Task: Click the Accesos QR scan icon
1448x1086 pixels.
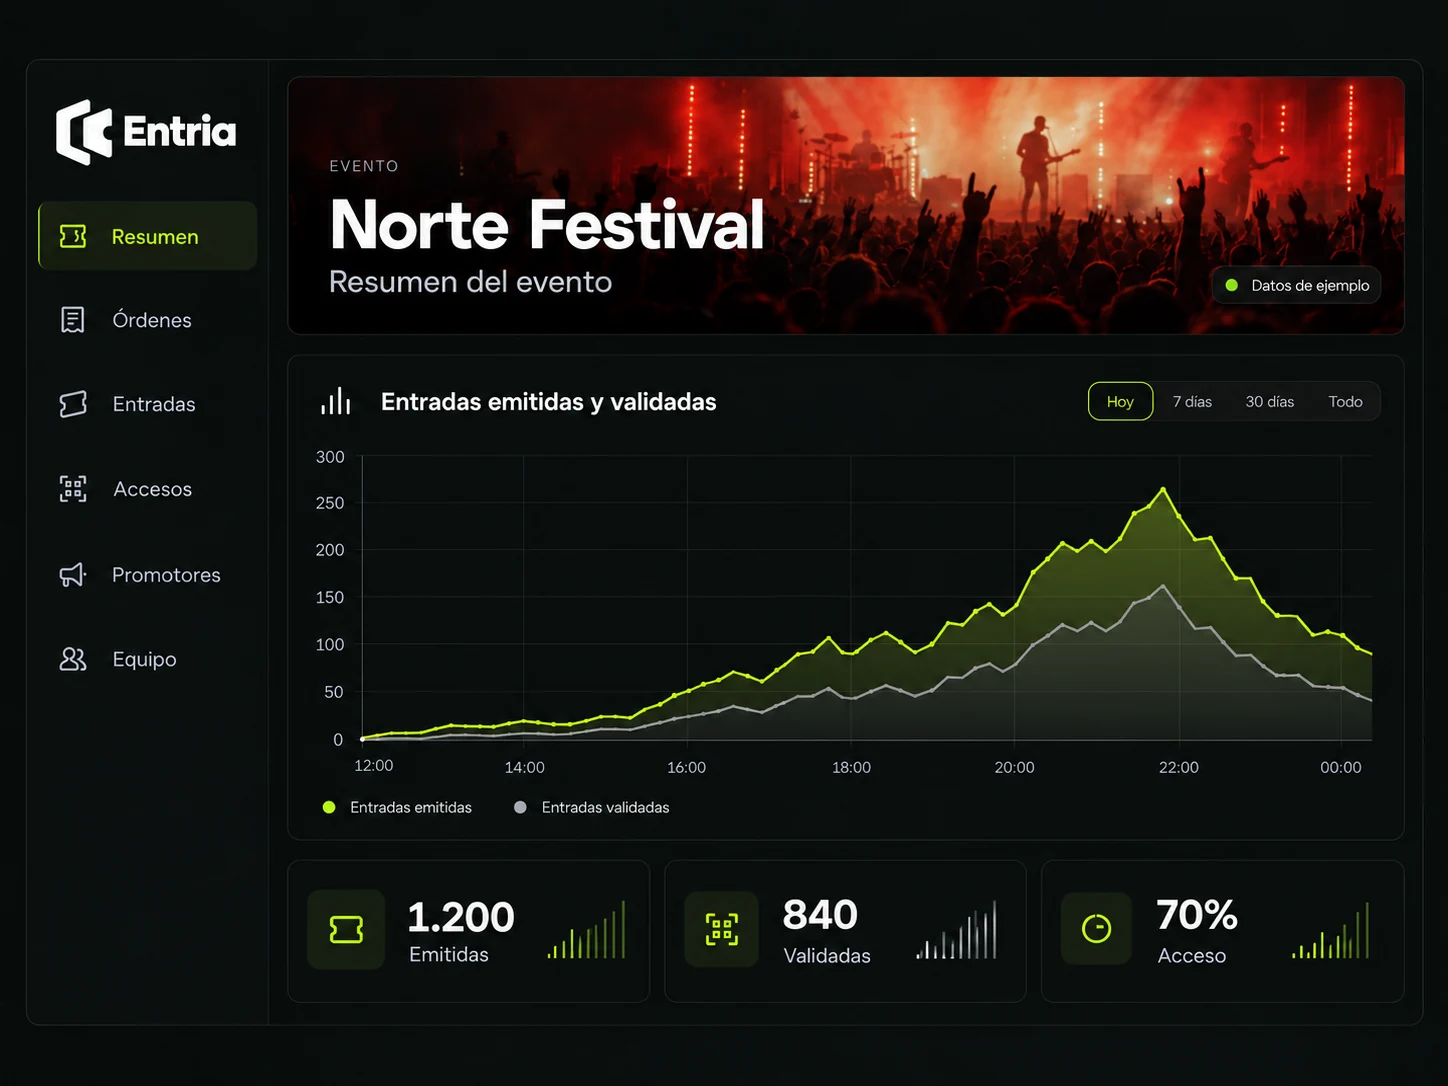Action: point(73,489)
